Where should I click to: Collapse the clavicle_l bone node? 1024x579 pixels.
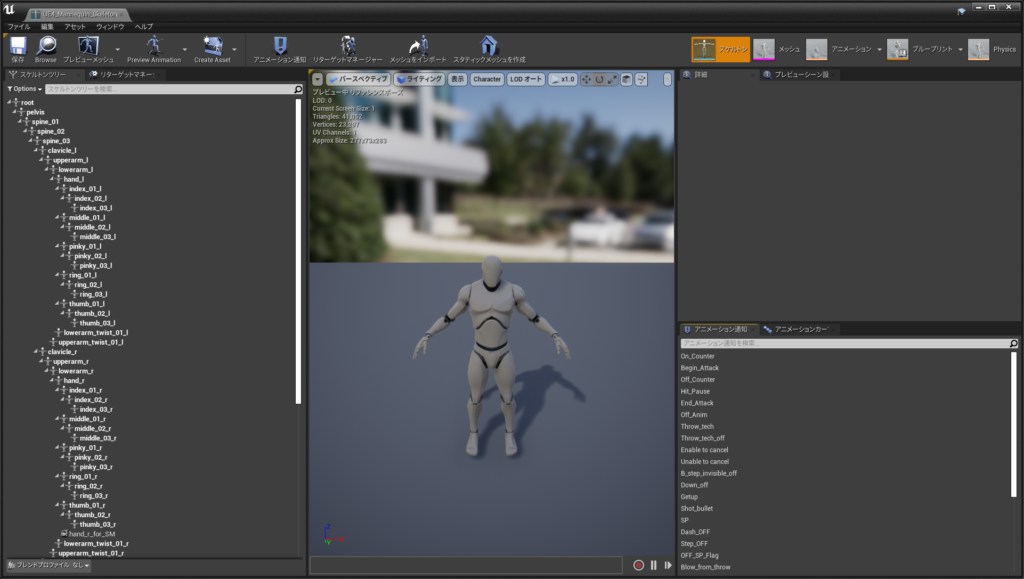tap(35, 150)
